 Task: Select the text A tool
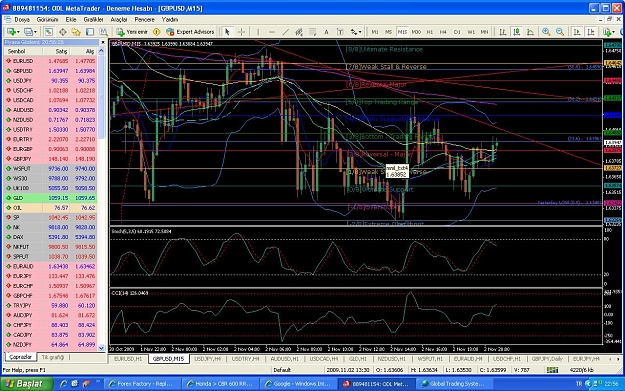pos(326,32)
